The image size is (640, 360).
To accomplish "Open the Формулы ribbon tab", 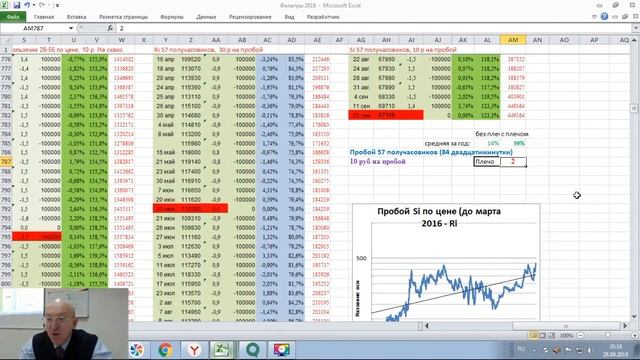I will pos(172,17).
